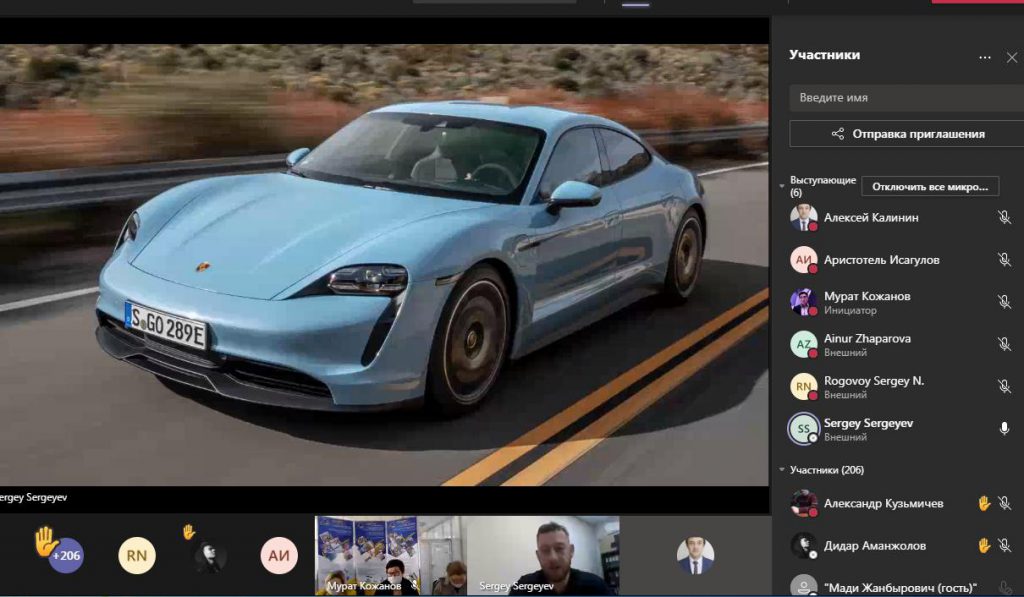1024x597 pixels.
Task: Click the name "Мади Жанбырович (гость)"
Action: [901, 588]
